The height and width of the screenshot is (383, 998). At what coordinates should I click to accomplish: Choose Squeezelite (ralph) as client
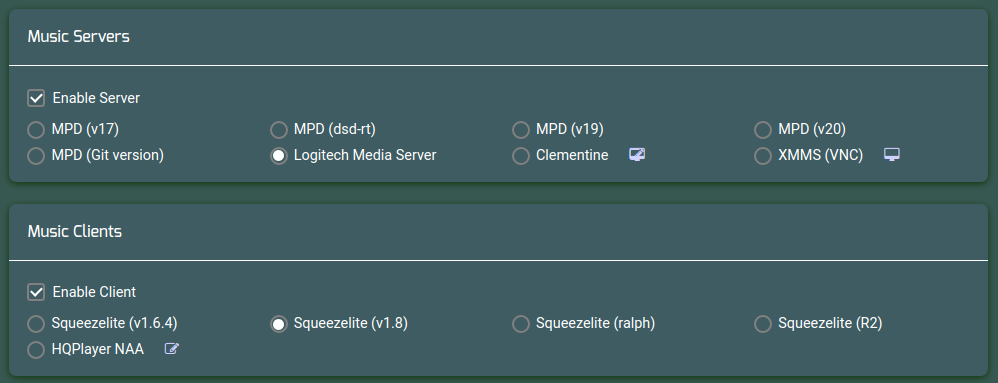coord(521,324)
